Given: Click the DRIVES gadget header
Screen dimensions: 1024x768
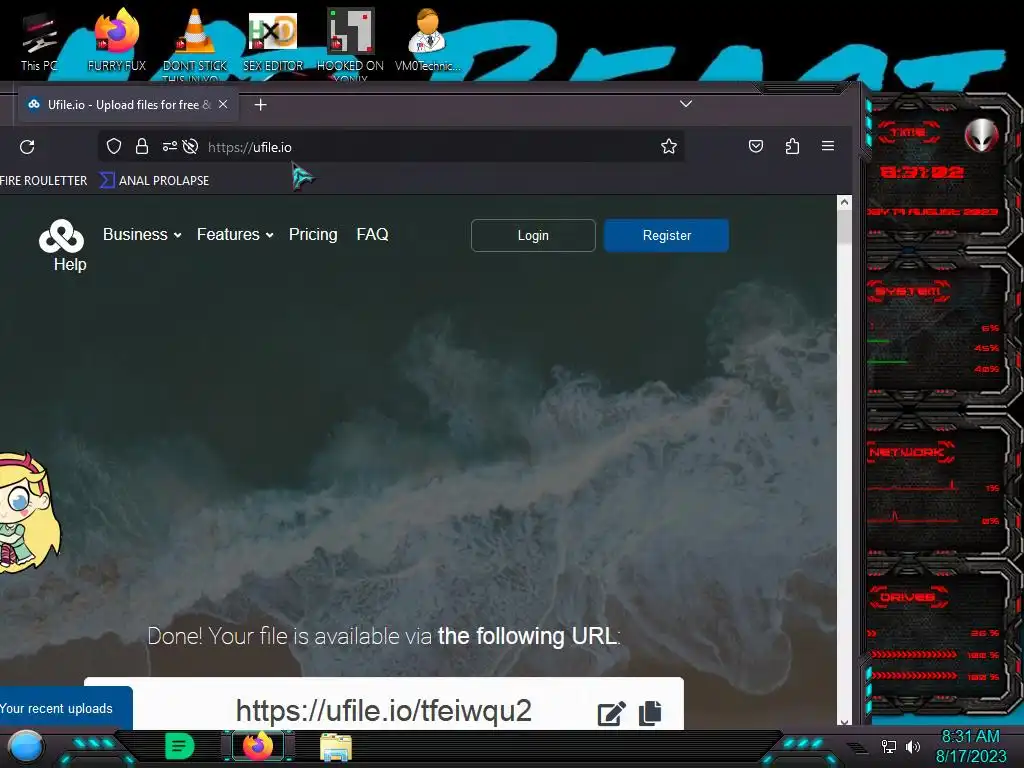Looking at the screenshot, I should [907, 597].
